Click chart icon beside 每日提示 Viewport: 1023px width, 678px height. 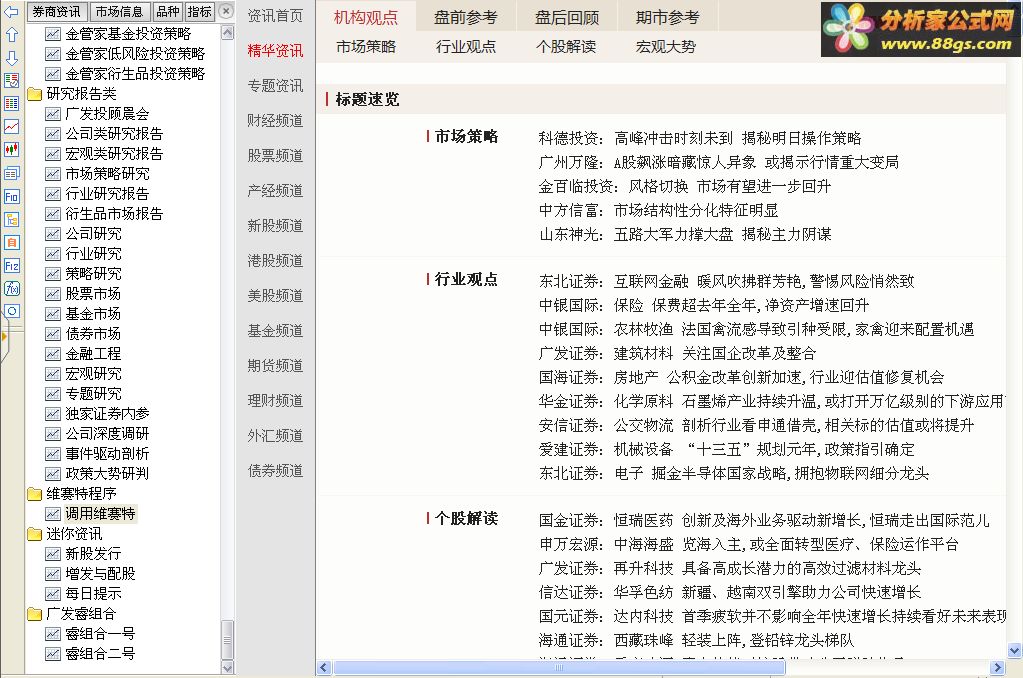coord(52,594)
